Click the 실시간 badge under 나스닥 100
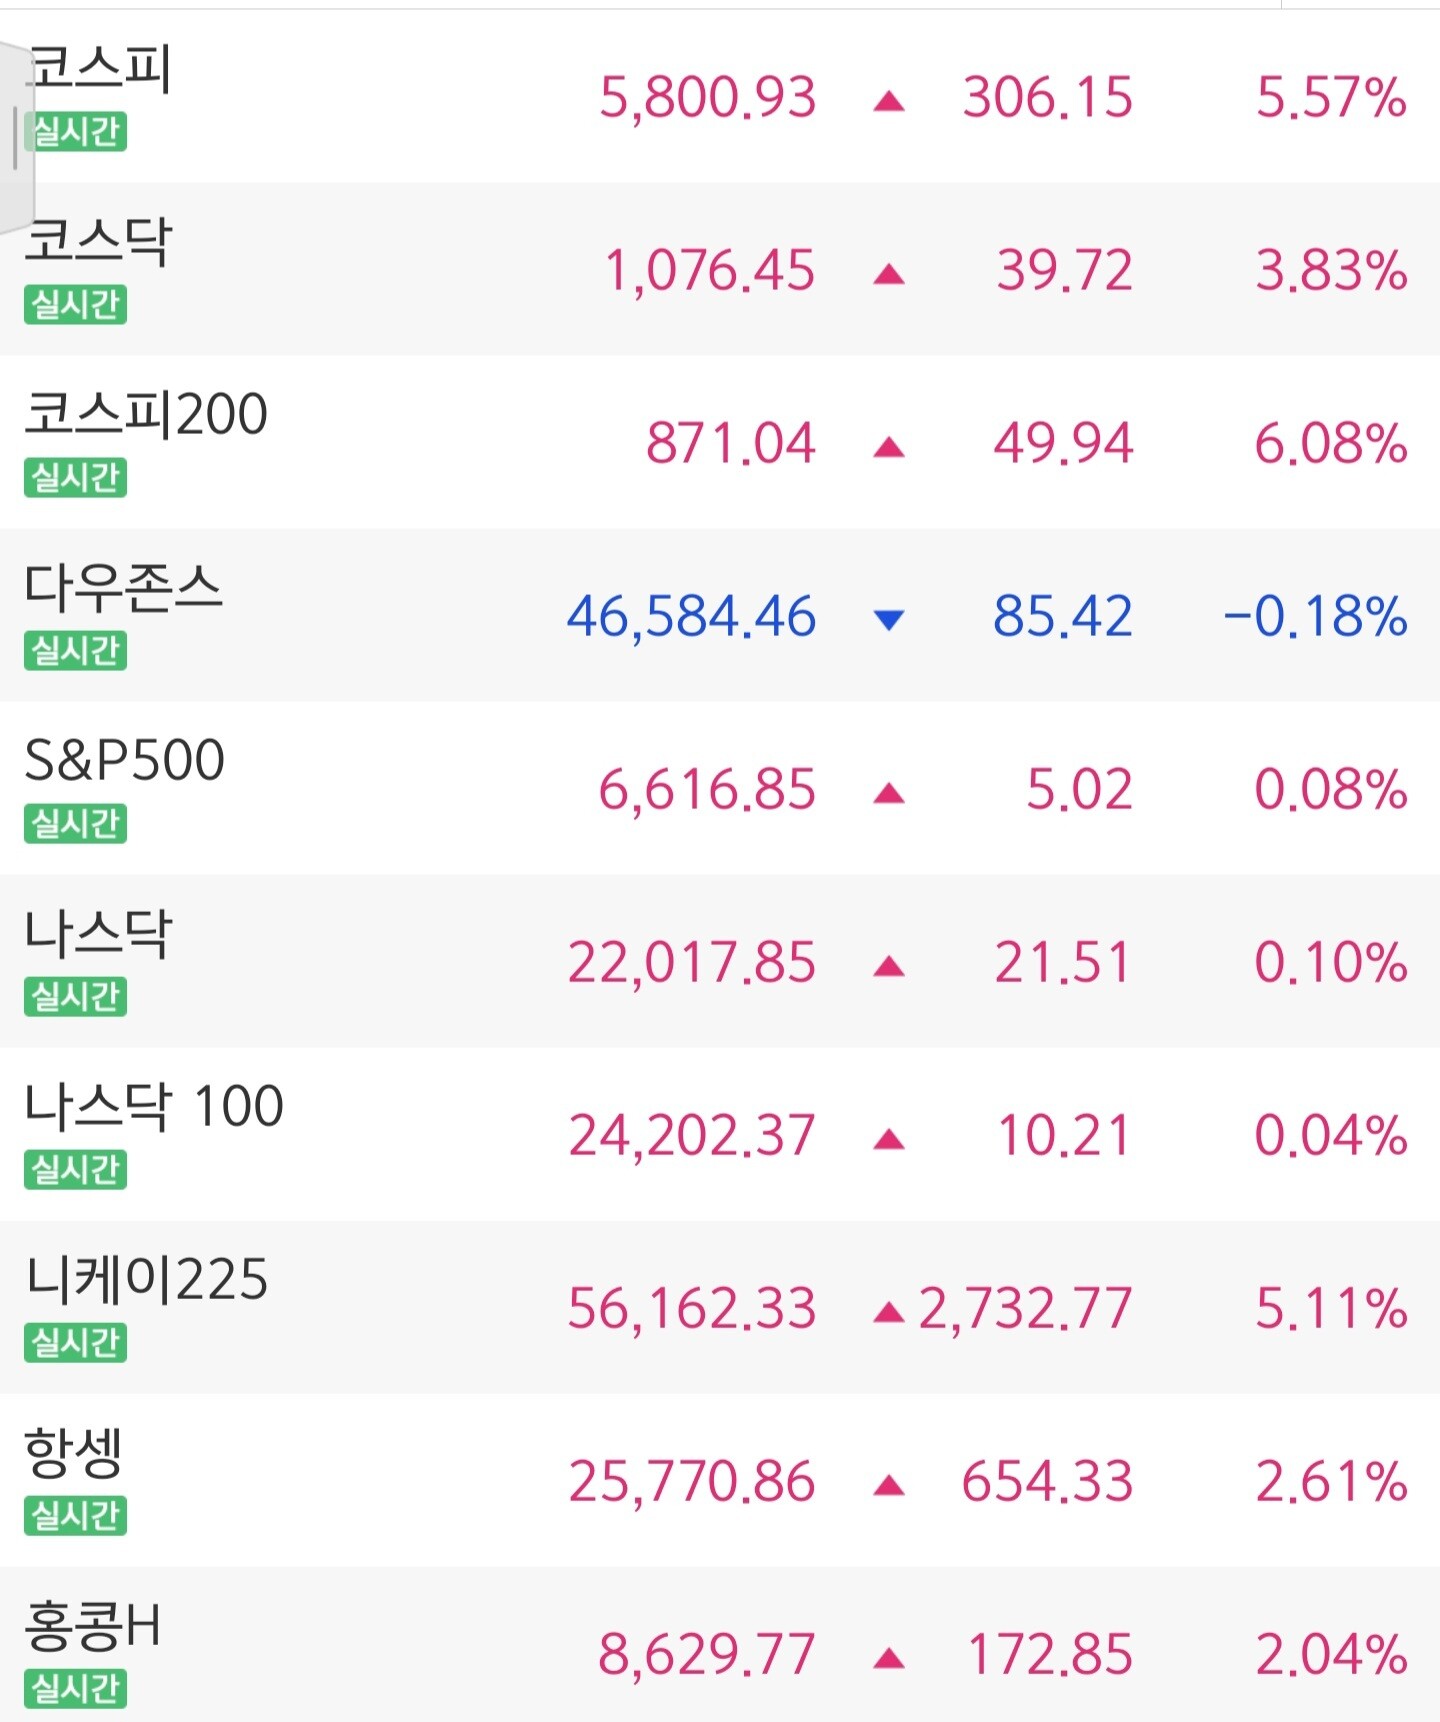The height and width of the screenshot is (1722, 1440). (x=76, y=1169)
